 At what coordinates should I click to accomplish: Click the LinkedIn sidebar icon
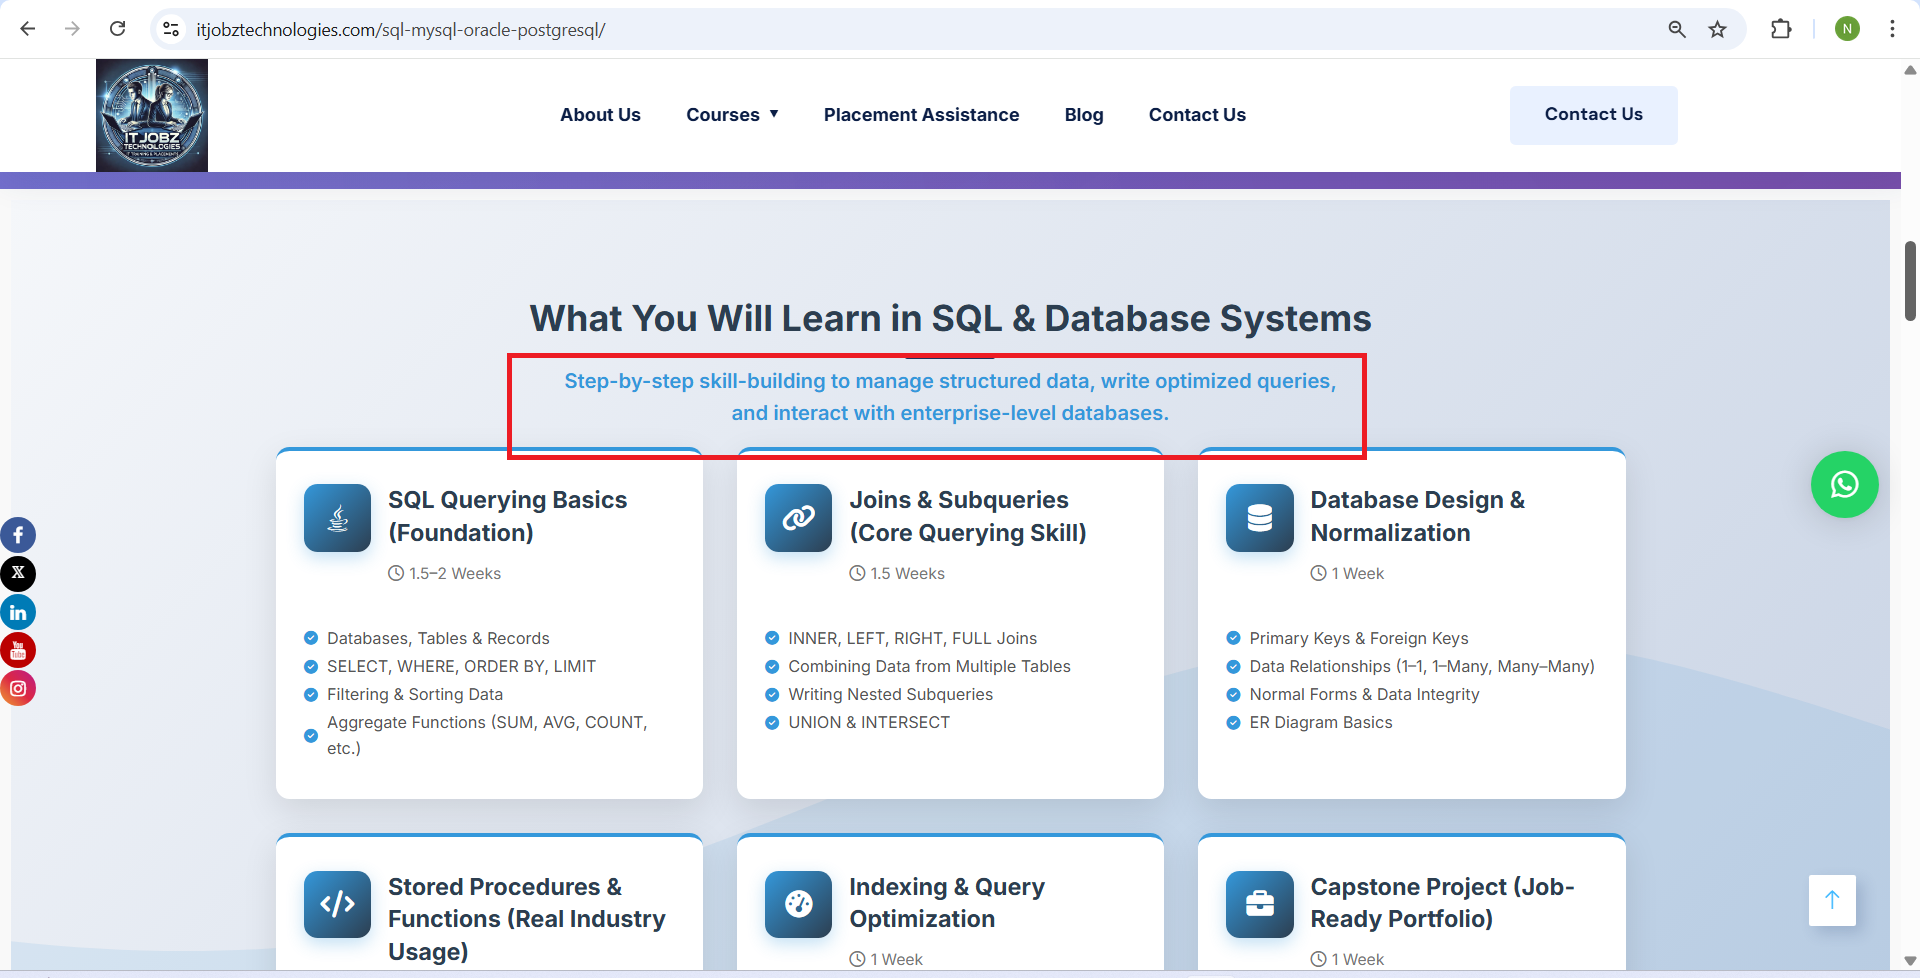coord(18,612)
